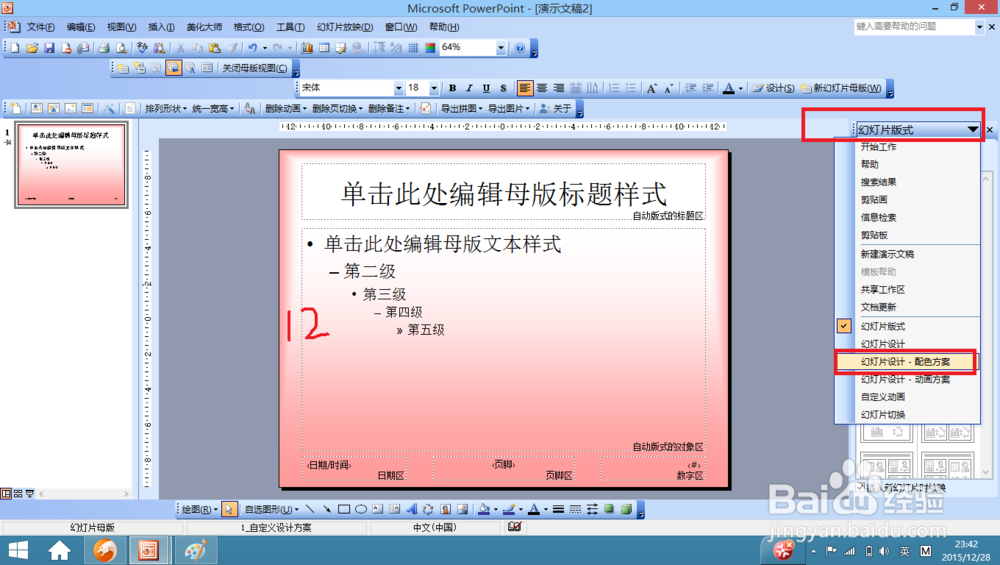
Task: Open the 美化大师 menu
Action: click(204, 27)
